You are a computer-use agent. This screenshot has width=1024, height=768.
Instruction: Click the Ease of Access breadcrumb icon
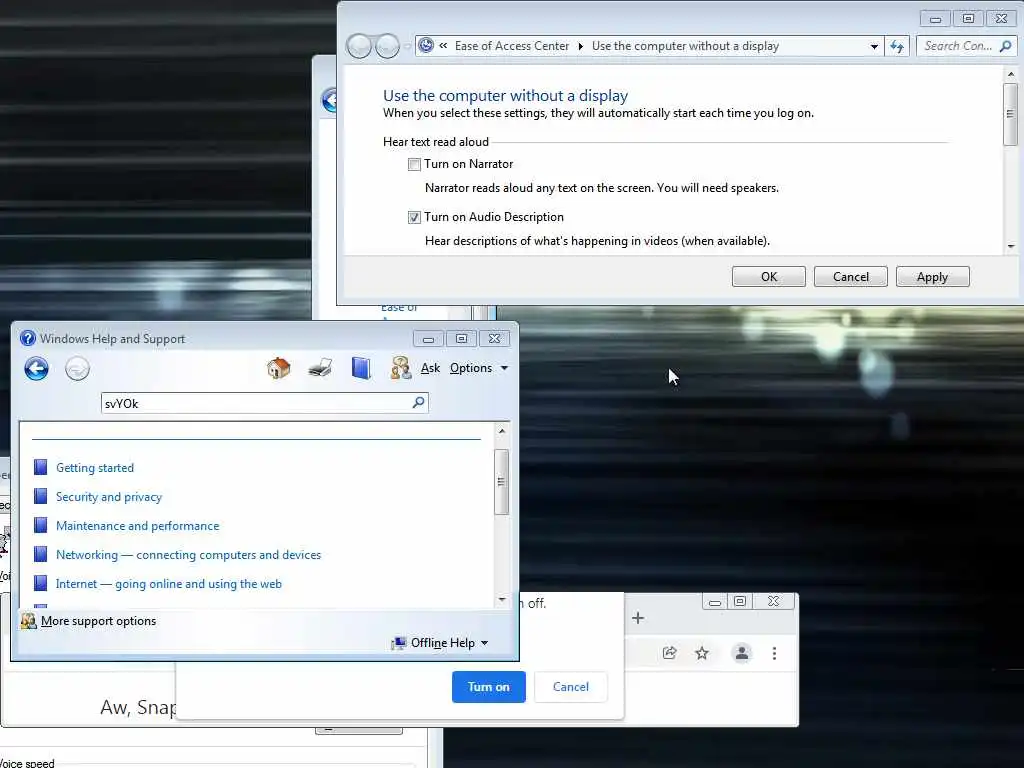(426, 45)
